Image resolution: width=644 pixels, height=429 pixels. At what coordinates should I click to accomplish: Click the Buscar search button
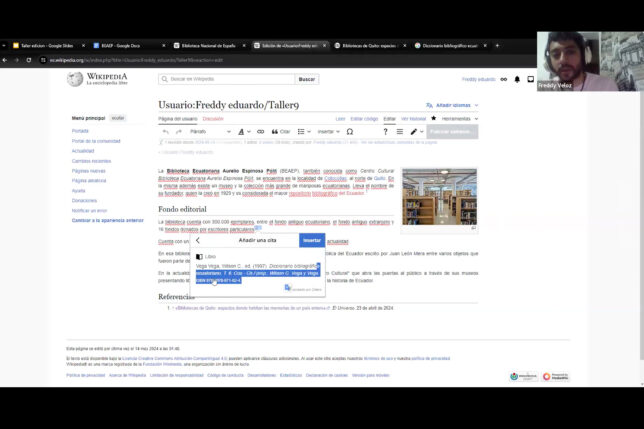tap(306, 79)
